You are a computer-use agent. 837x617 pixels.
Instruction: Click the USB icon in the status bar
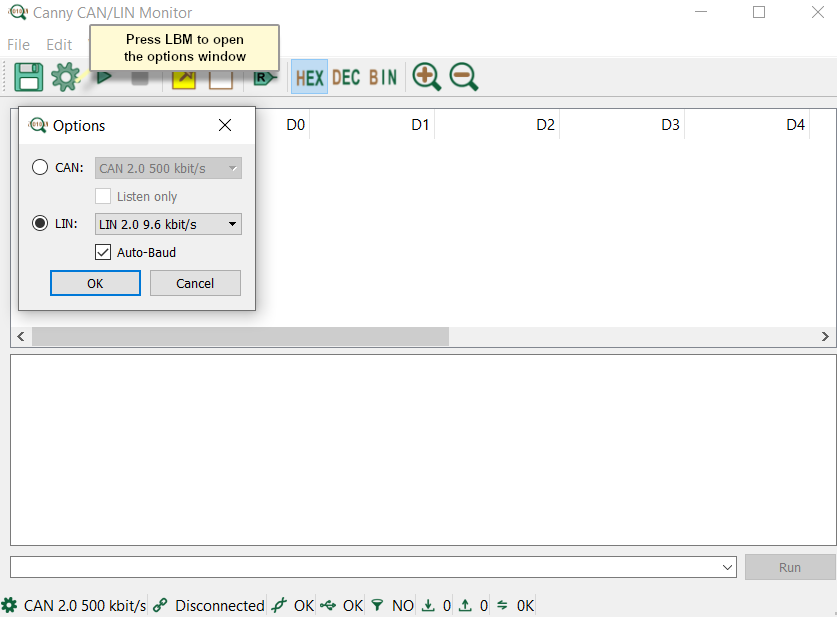(x=328, y=605)
